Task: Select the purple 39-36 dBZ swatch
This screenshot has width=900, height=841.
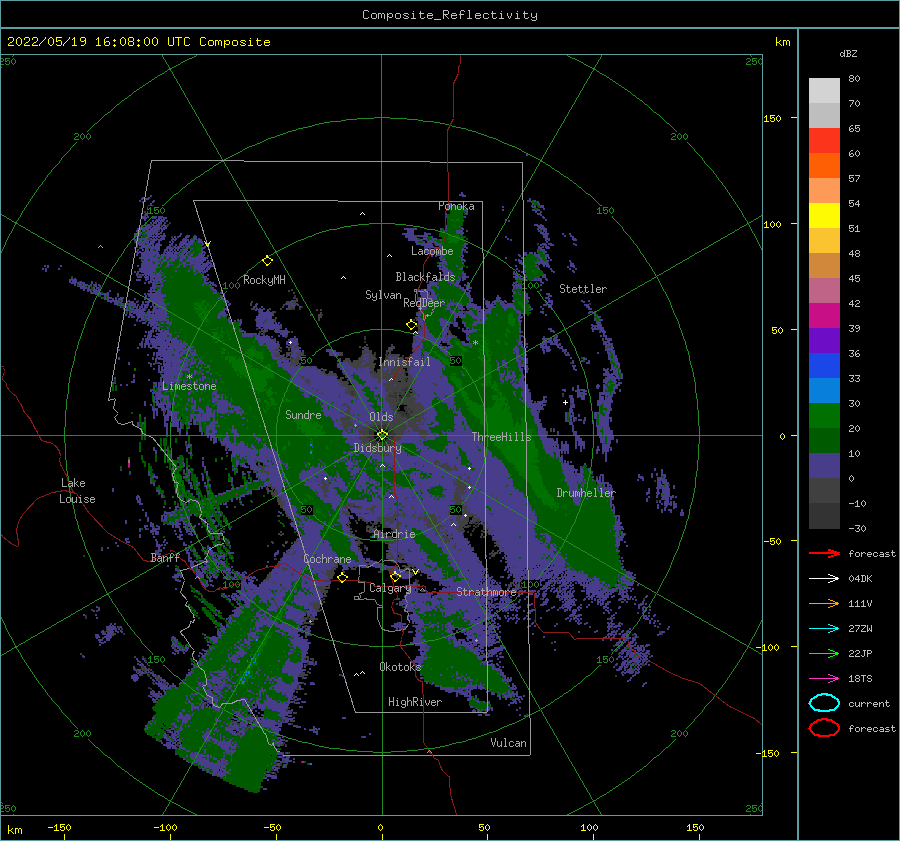Action: (824, 341)
